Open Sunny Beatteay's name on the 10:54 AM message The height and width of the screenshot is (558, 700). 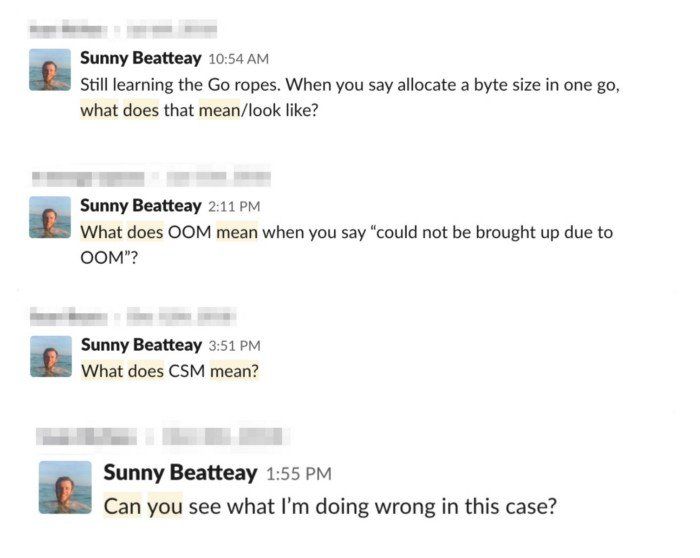(140, 59)
